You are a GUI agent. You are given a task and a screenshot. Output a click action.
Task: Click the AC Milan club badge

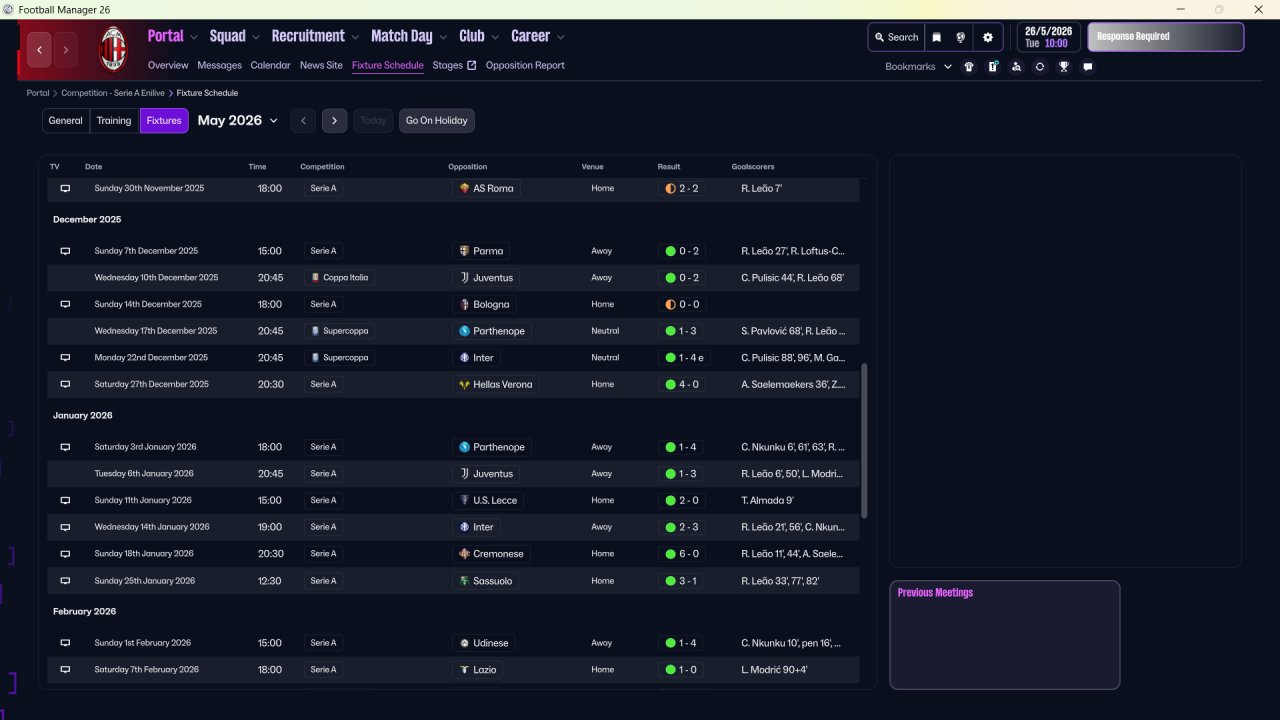pos(114,49)
